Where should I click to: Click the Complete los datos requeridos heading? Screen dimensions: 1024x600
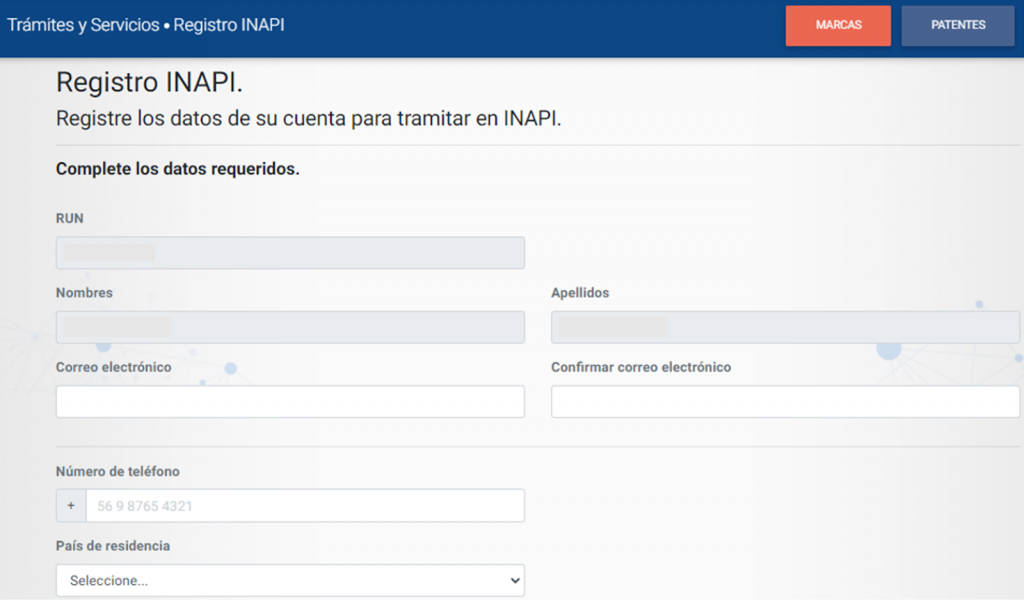tap(178, 169)
